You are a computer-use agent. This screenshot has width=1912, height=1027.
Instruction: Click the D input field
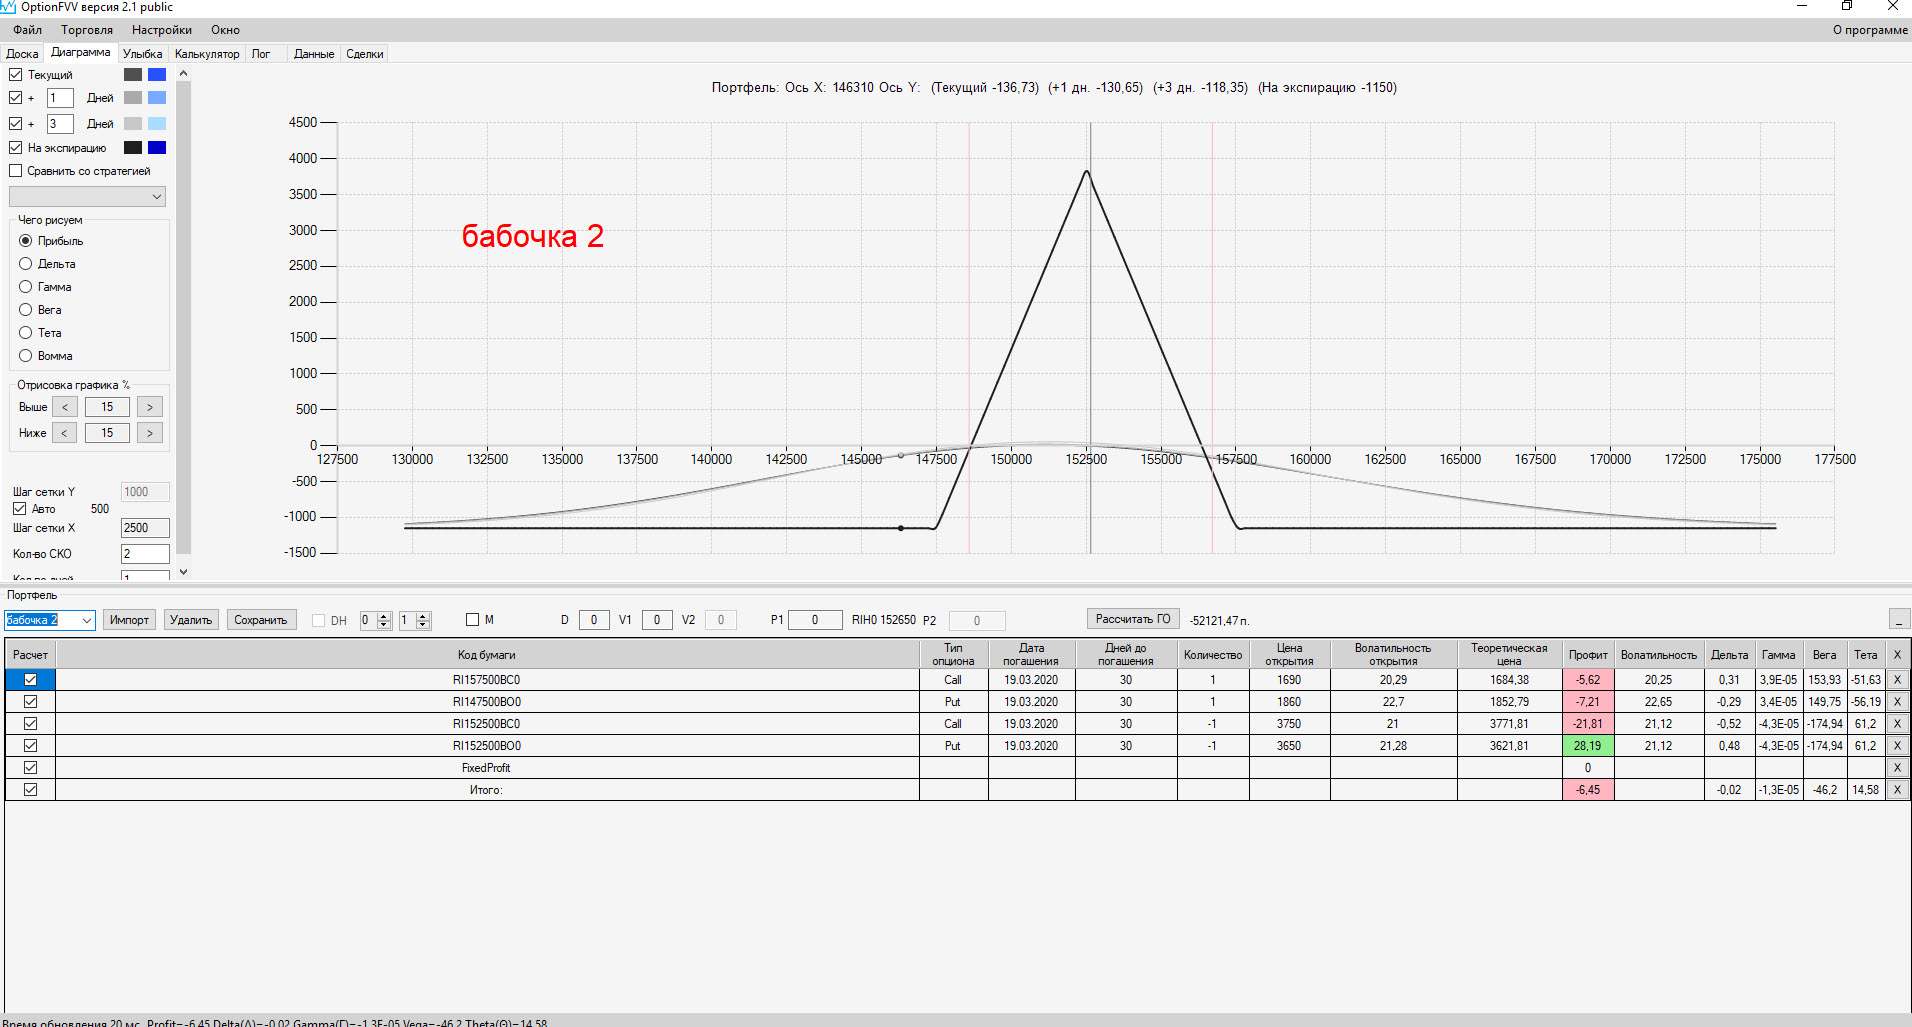coord(594,620)
